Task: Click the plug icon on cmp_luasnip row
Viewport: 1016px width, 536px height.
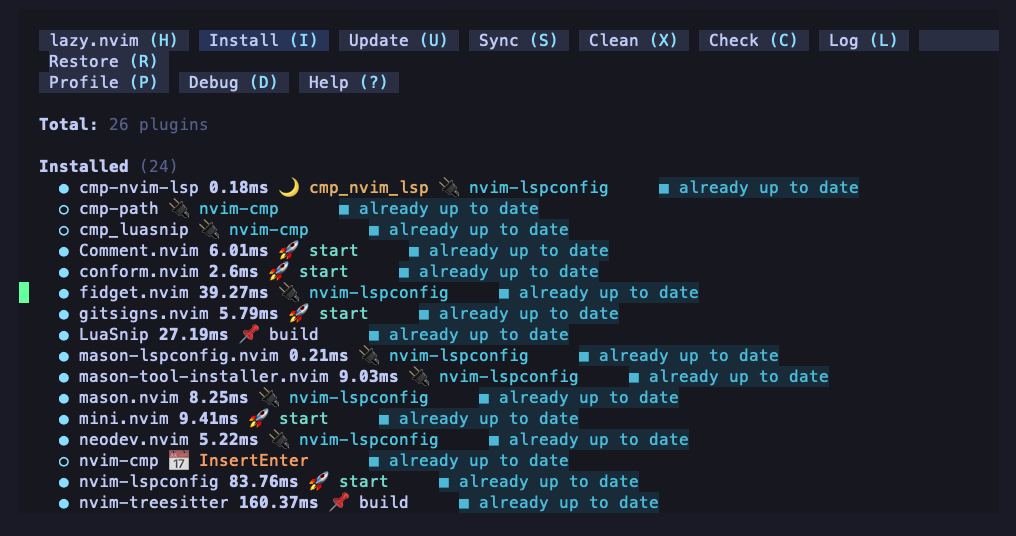Action: [209, 229]
